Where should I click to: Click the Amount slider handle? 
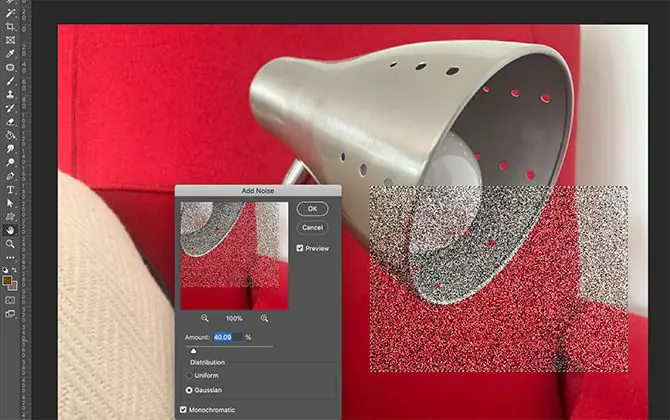(x=193, y=351)
